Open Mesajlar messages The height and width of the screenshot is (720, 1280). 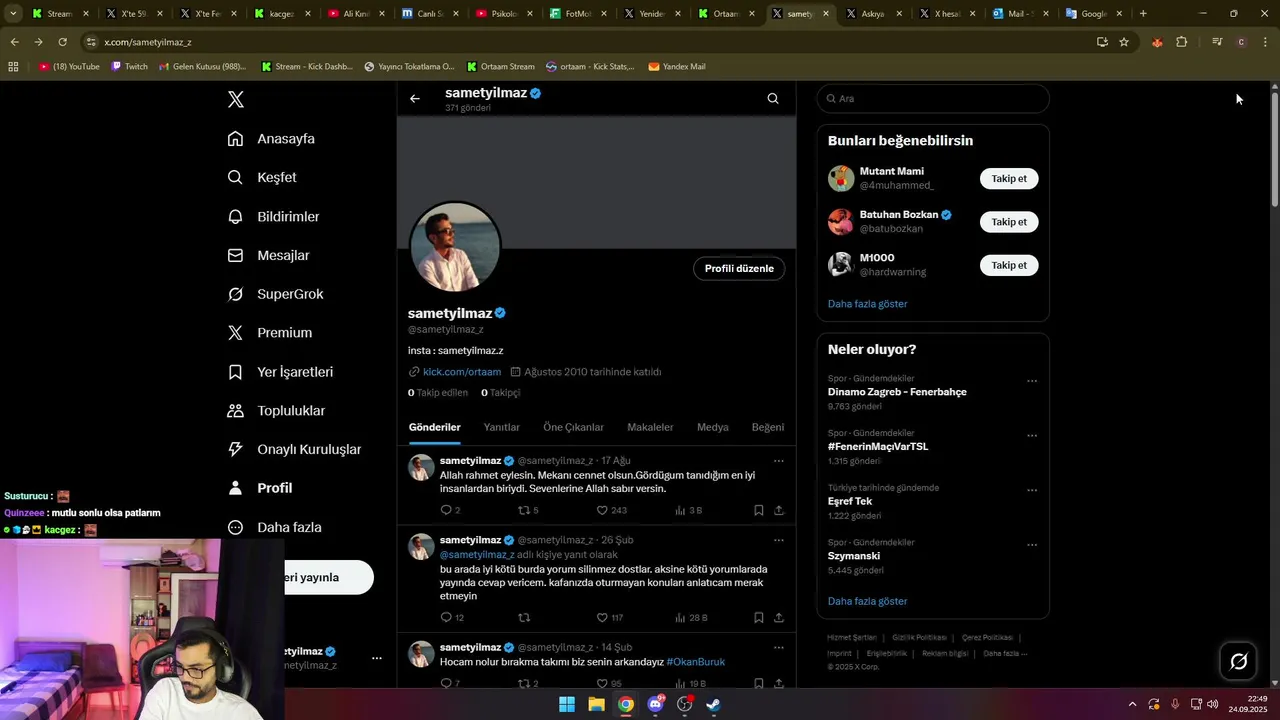pos(268,255)
